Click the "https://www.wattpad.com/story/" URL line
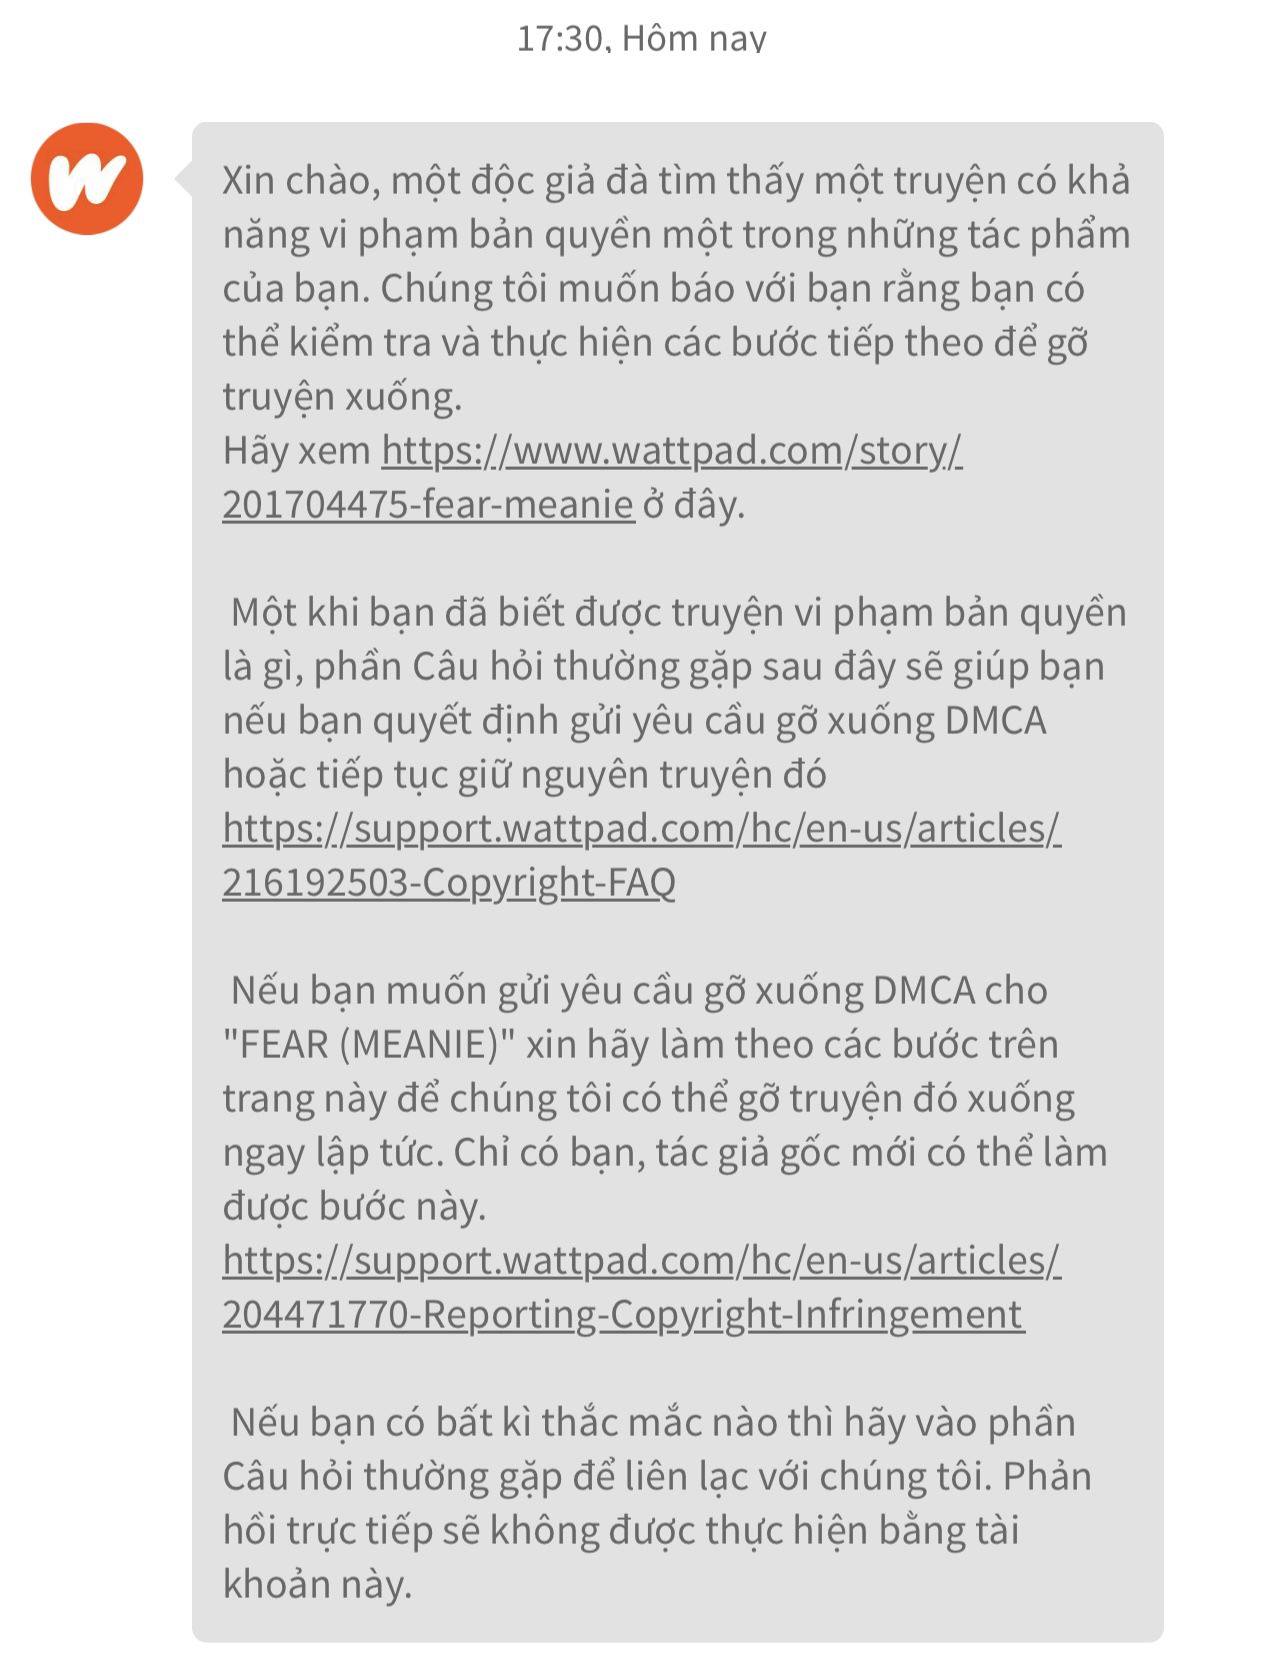The image size is (1284, 1666). click(672, 450)
